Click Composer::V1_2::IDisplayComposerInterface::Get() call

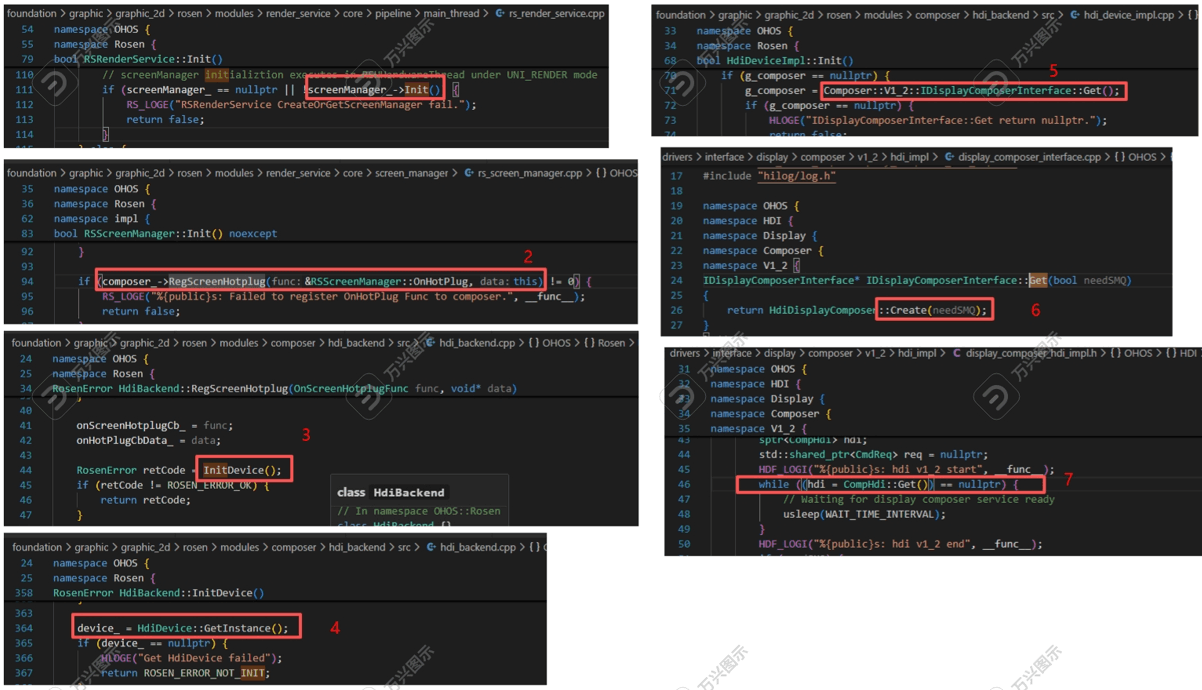pyautogui.click(x=973, y=91)
